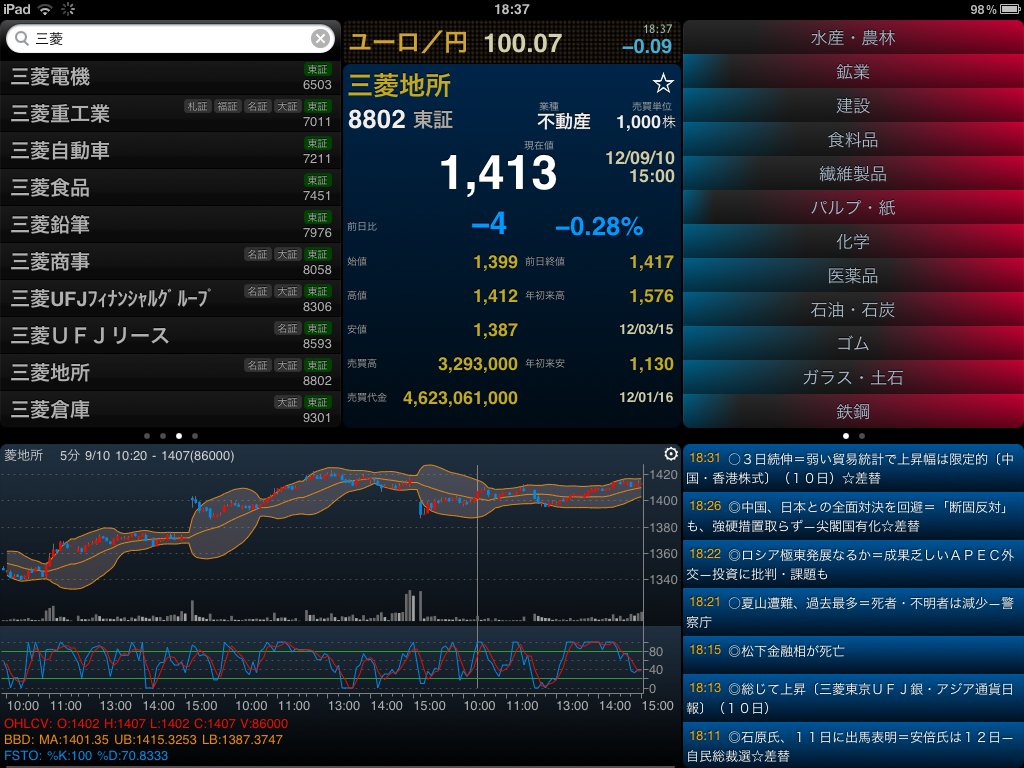Open the 食料品 sector
Screen dimensions: 1024x768
pos(853,140)
